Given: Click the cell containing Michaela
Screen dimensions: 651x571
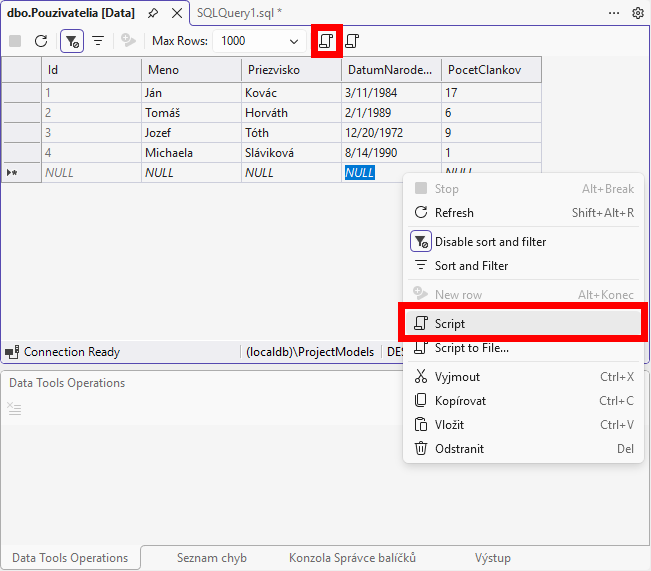Looking at the screenshot, I should tap(191, 152).
